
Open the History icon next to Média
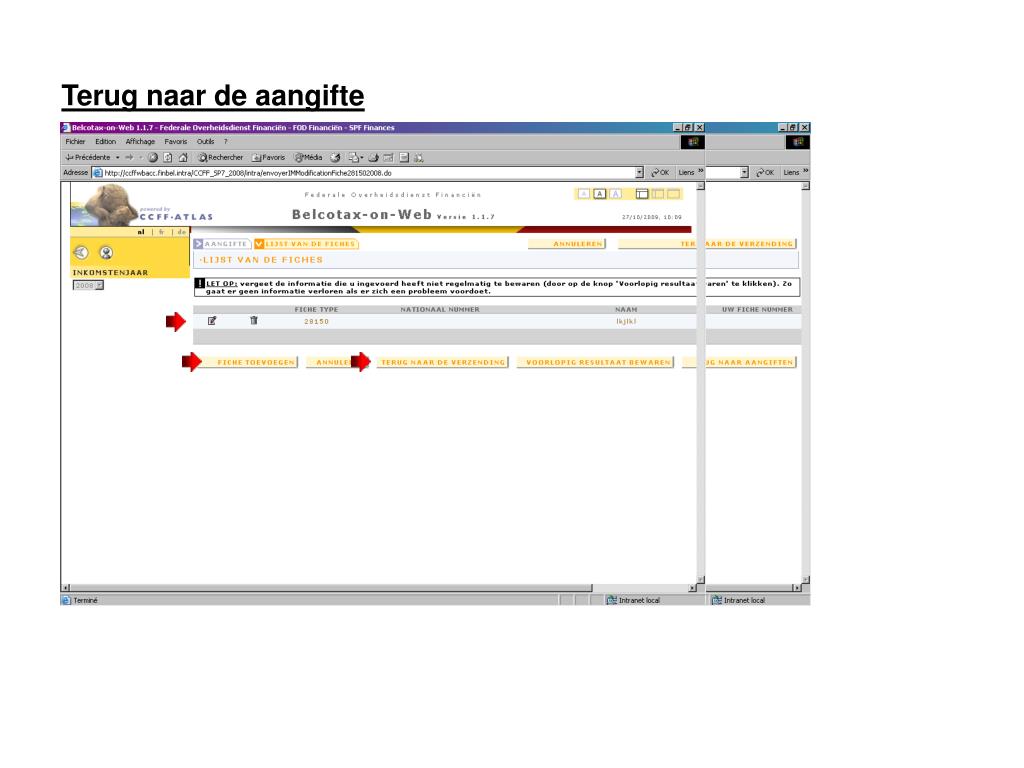[x=335, y=157]
